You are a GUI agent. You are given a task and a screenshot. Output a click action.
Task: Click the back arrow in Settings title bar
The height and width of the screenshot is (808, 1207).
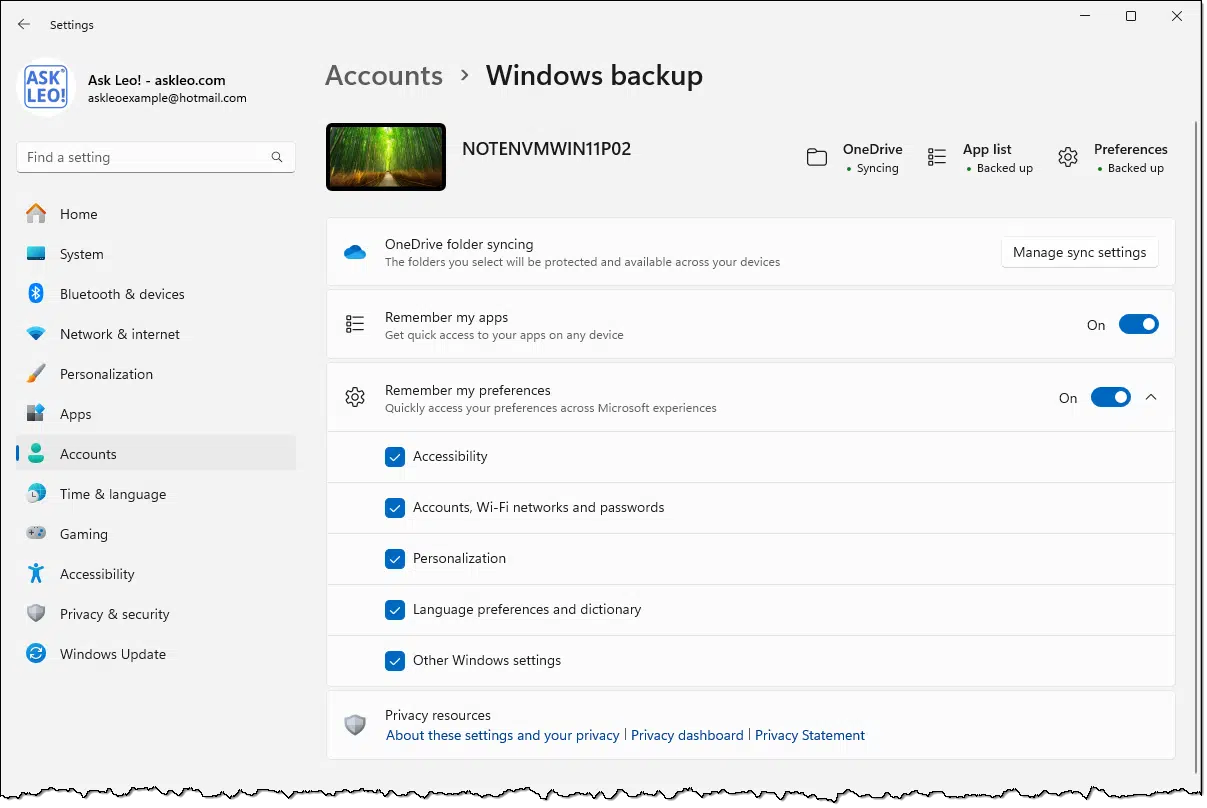point(24,25)
